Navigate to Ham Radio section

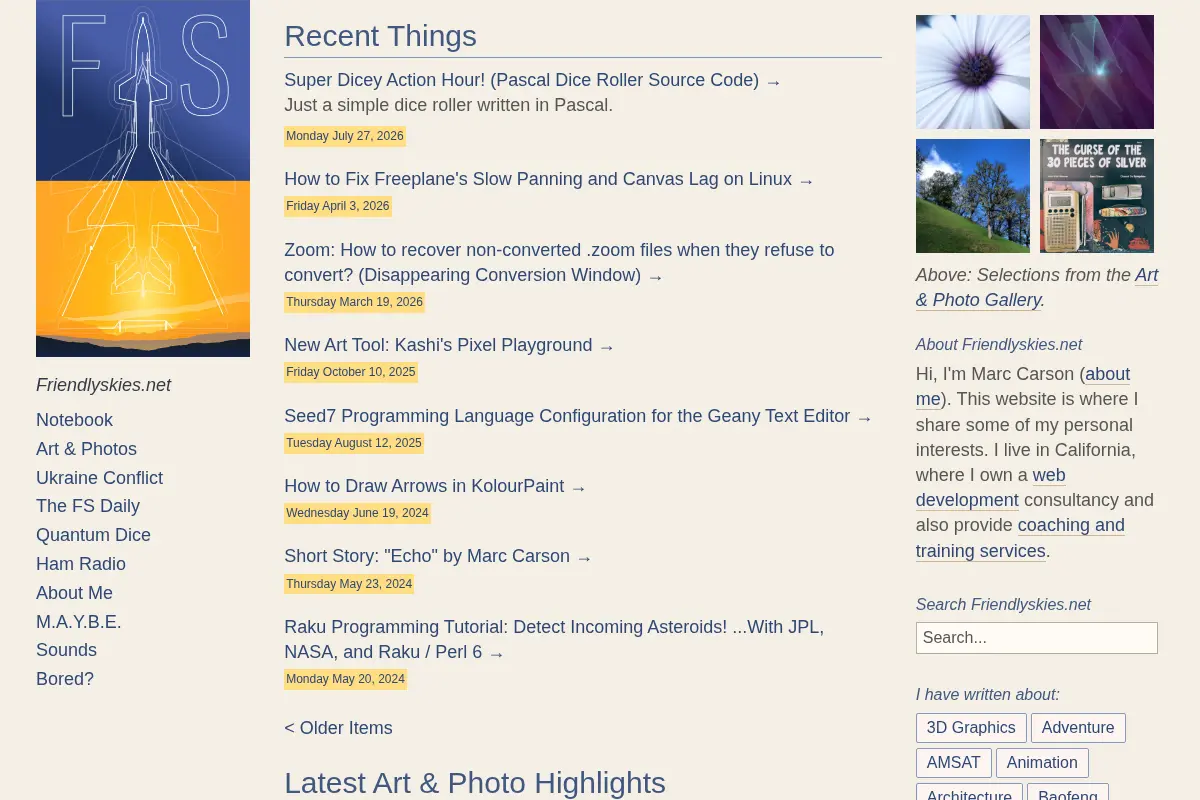[81, 564]
